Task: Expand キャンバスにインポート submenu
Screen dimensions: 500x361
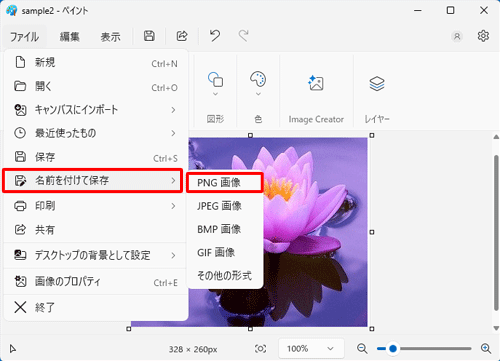Action: 96,110
